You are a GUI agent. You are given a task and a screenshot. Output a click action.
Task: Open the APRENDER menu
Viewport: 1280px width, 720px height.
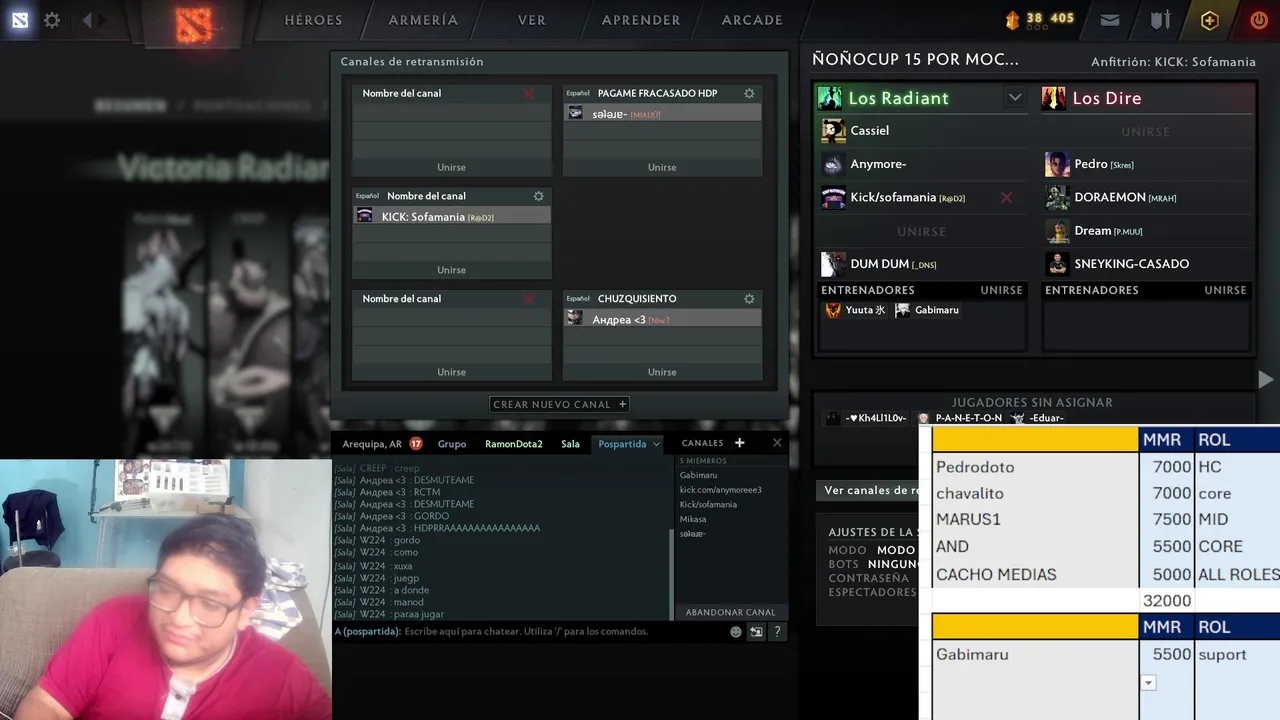click(641, 20)
